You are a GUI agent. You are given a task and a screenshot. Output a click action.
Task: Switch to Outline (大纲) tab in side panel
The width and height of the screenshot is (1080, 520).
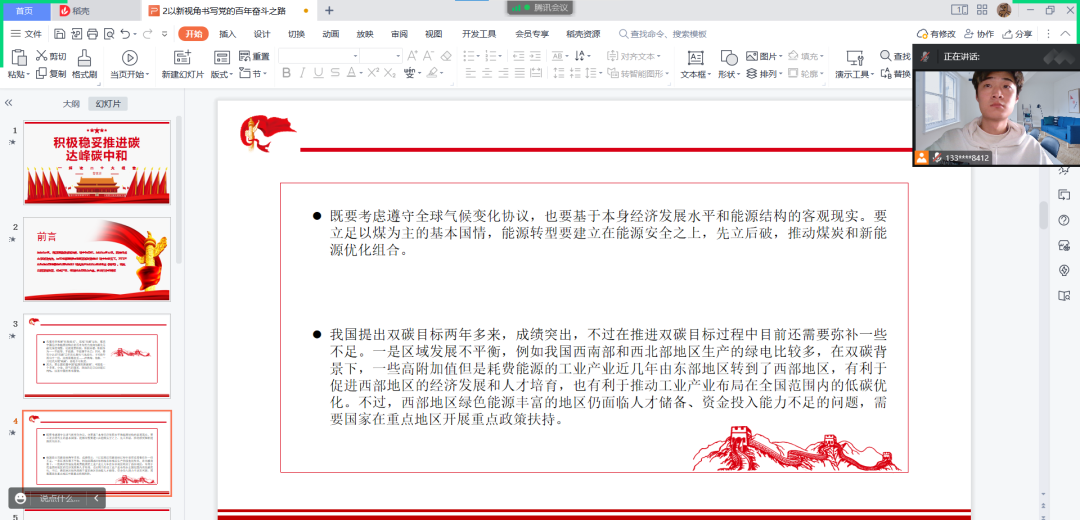[x=71, y=103]
